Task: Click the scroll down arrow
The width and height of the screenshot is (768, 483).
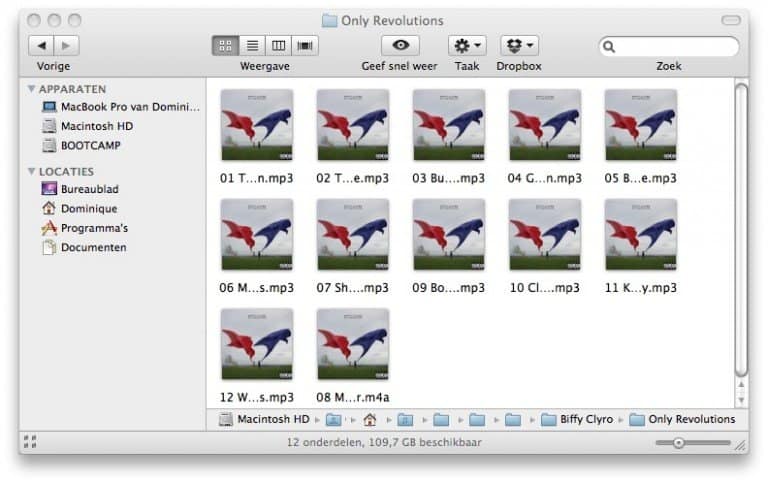Action: 742,400
